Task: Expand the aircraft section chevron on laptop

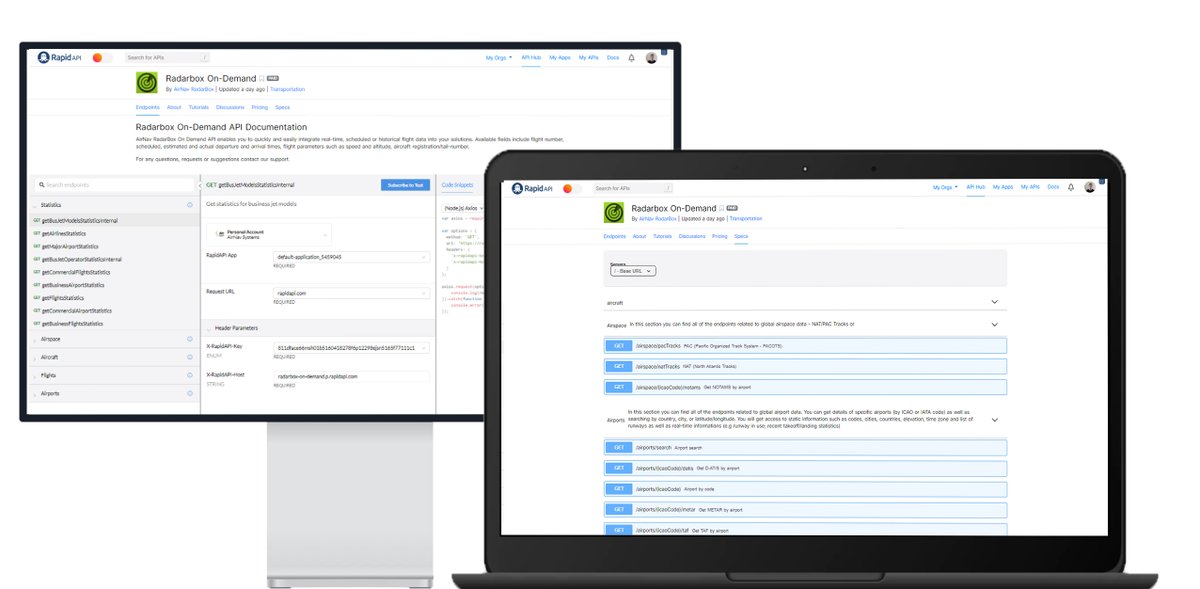Action: point(994,301)
